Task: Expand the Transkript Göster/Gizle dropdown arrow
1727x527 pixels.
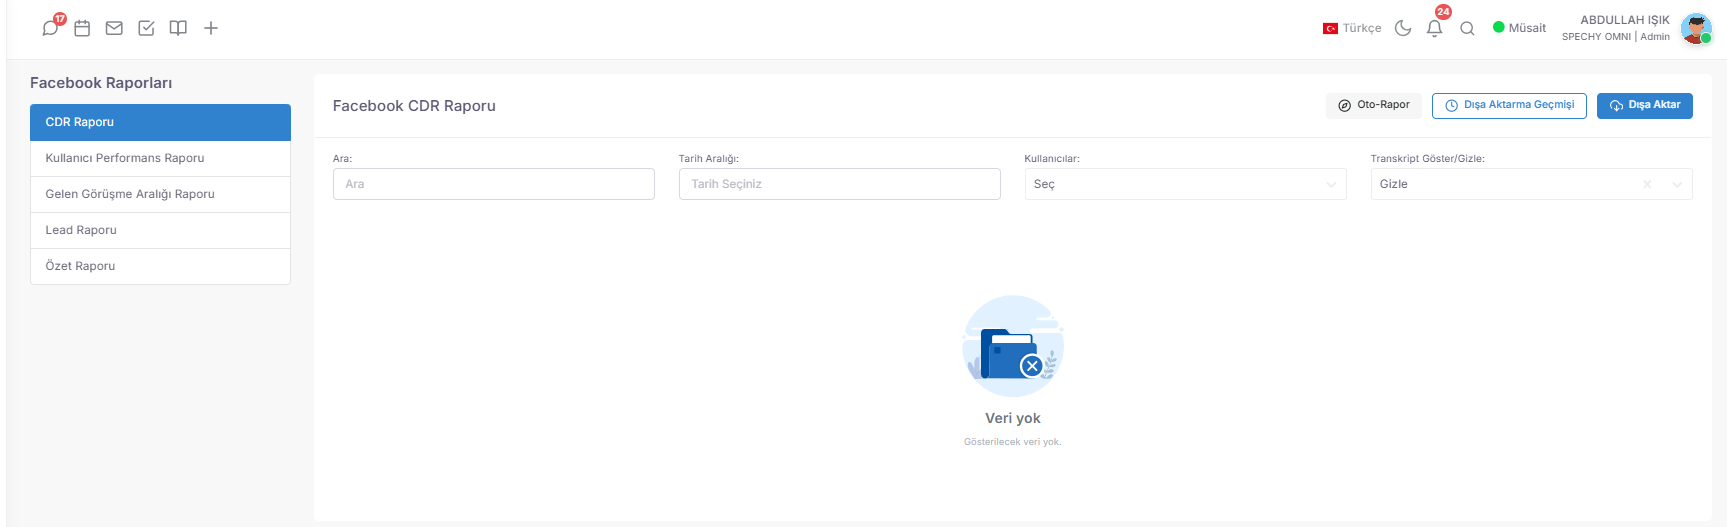Action: 1677,184
